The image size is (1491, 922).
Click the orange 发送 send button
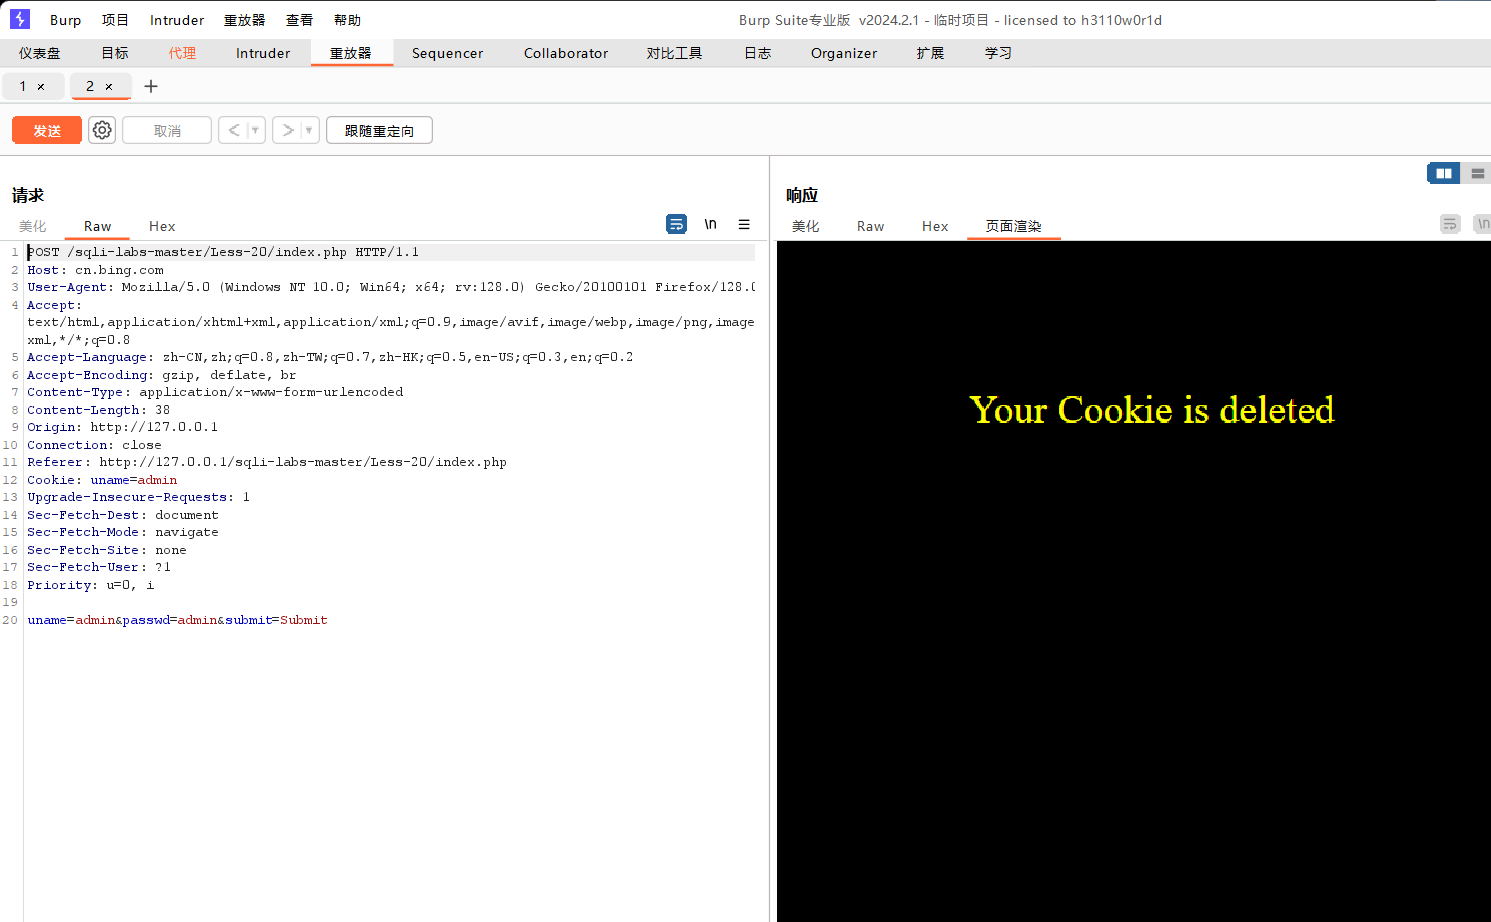pos(47,130)
